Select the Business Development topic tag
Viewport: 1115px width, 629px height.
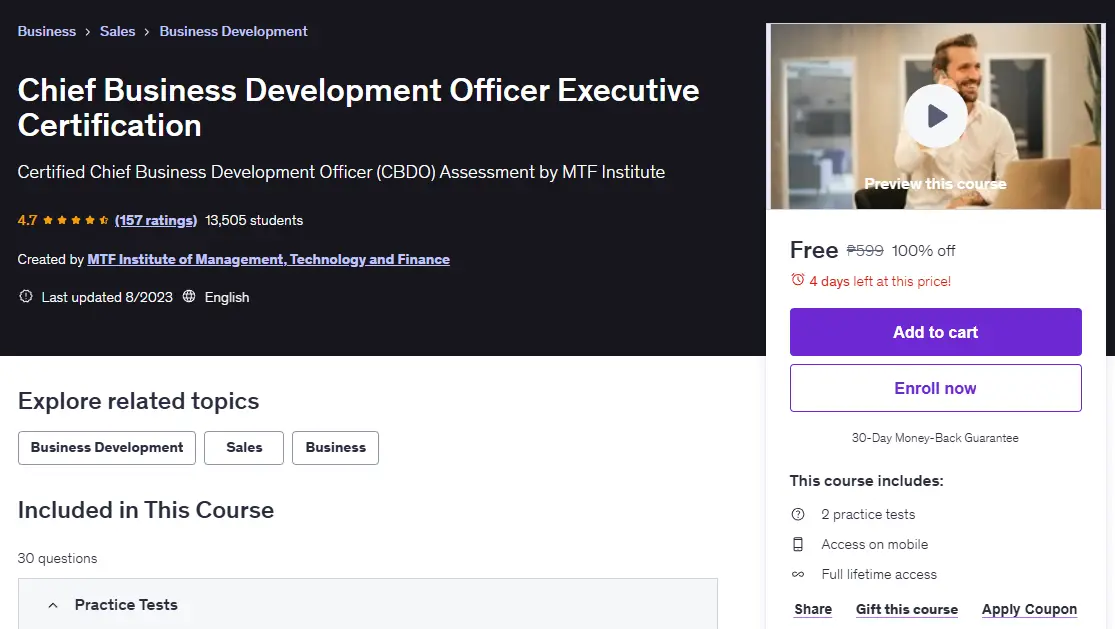tap(107, 448)
